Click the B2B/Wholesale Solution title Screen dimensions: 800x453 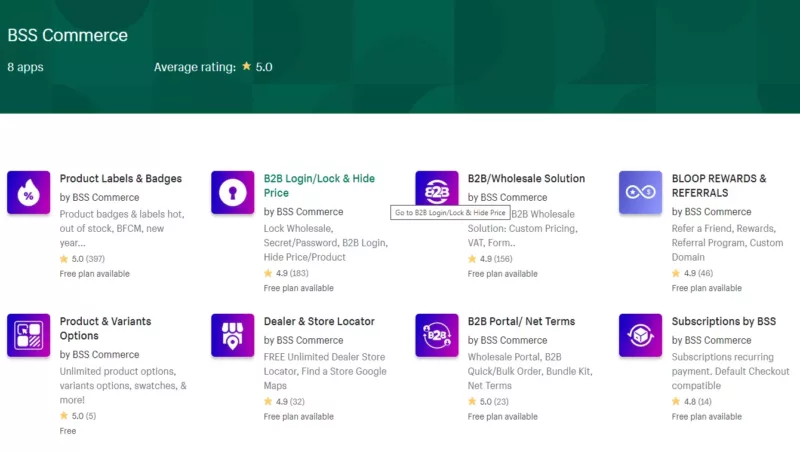tap(526, 179)
